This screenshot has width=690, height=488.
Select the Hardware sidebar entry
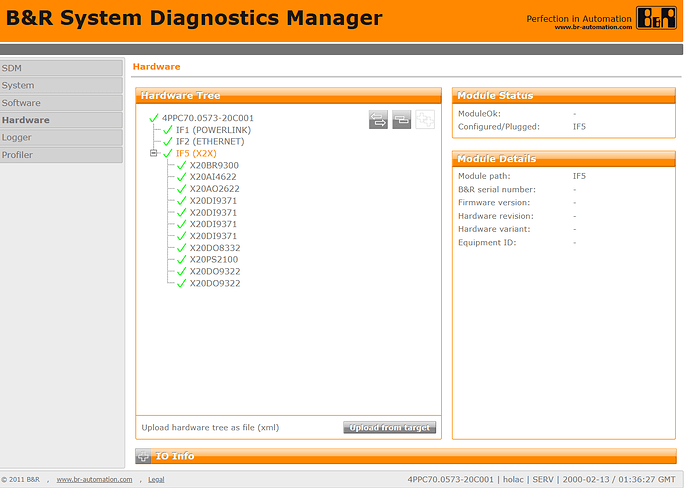[x=61, y=120]
